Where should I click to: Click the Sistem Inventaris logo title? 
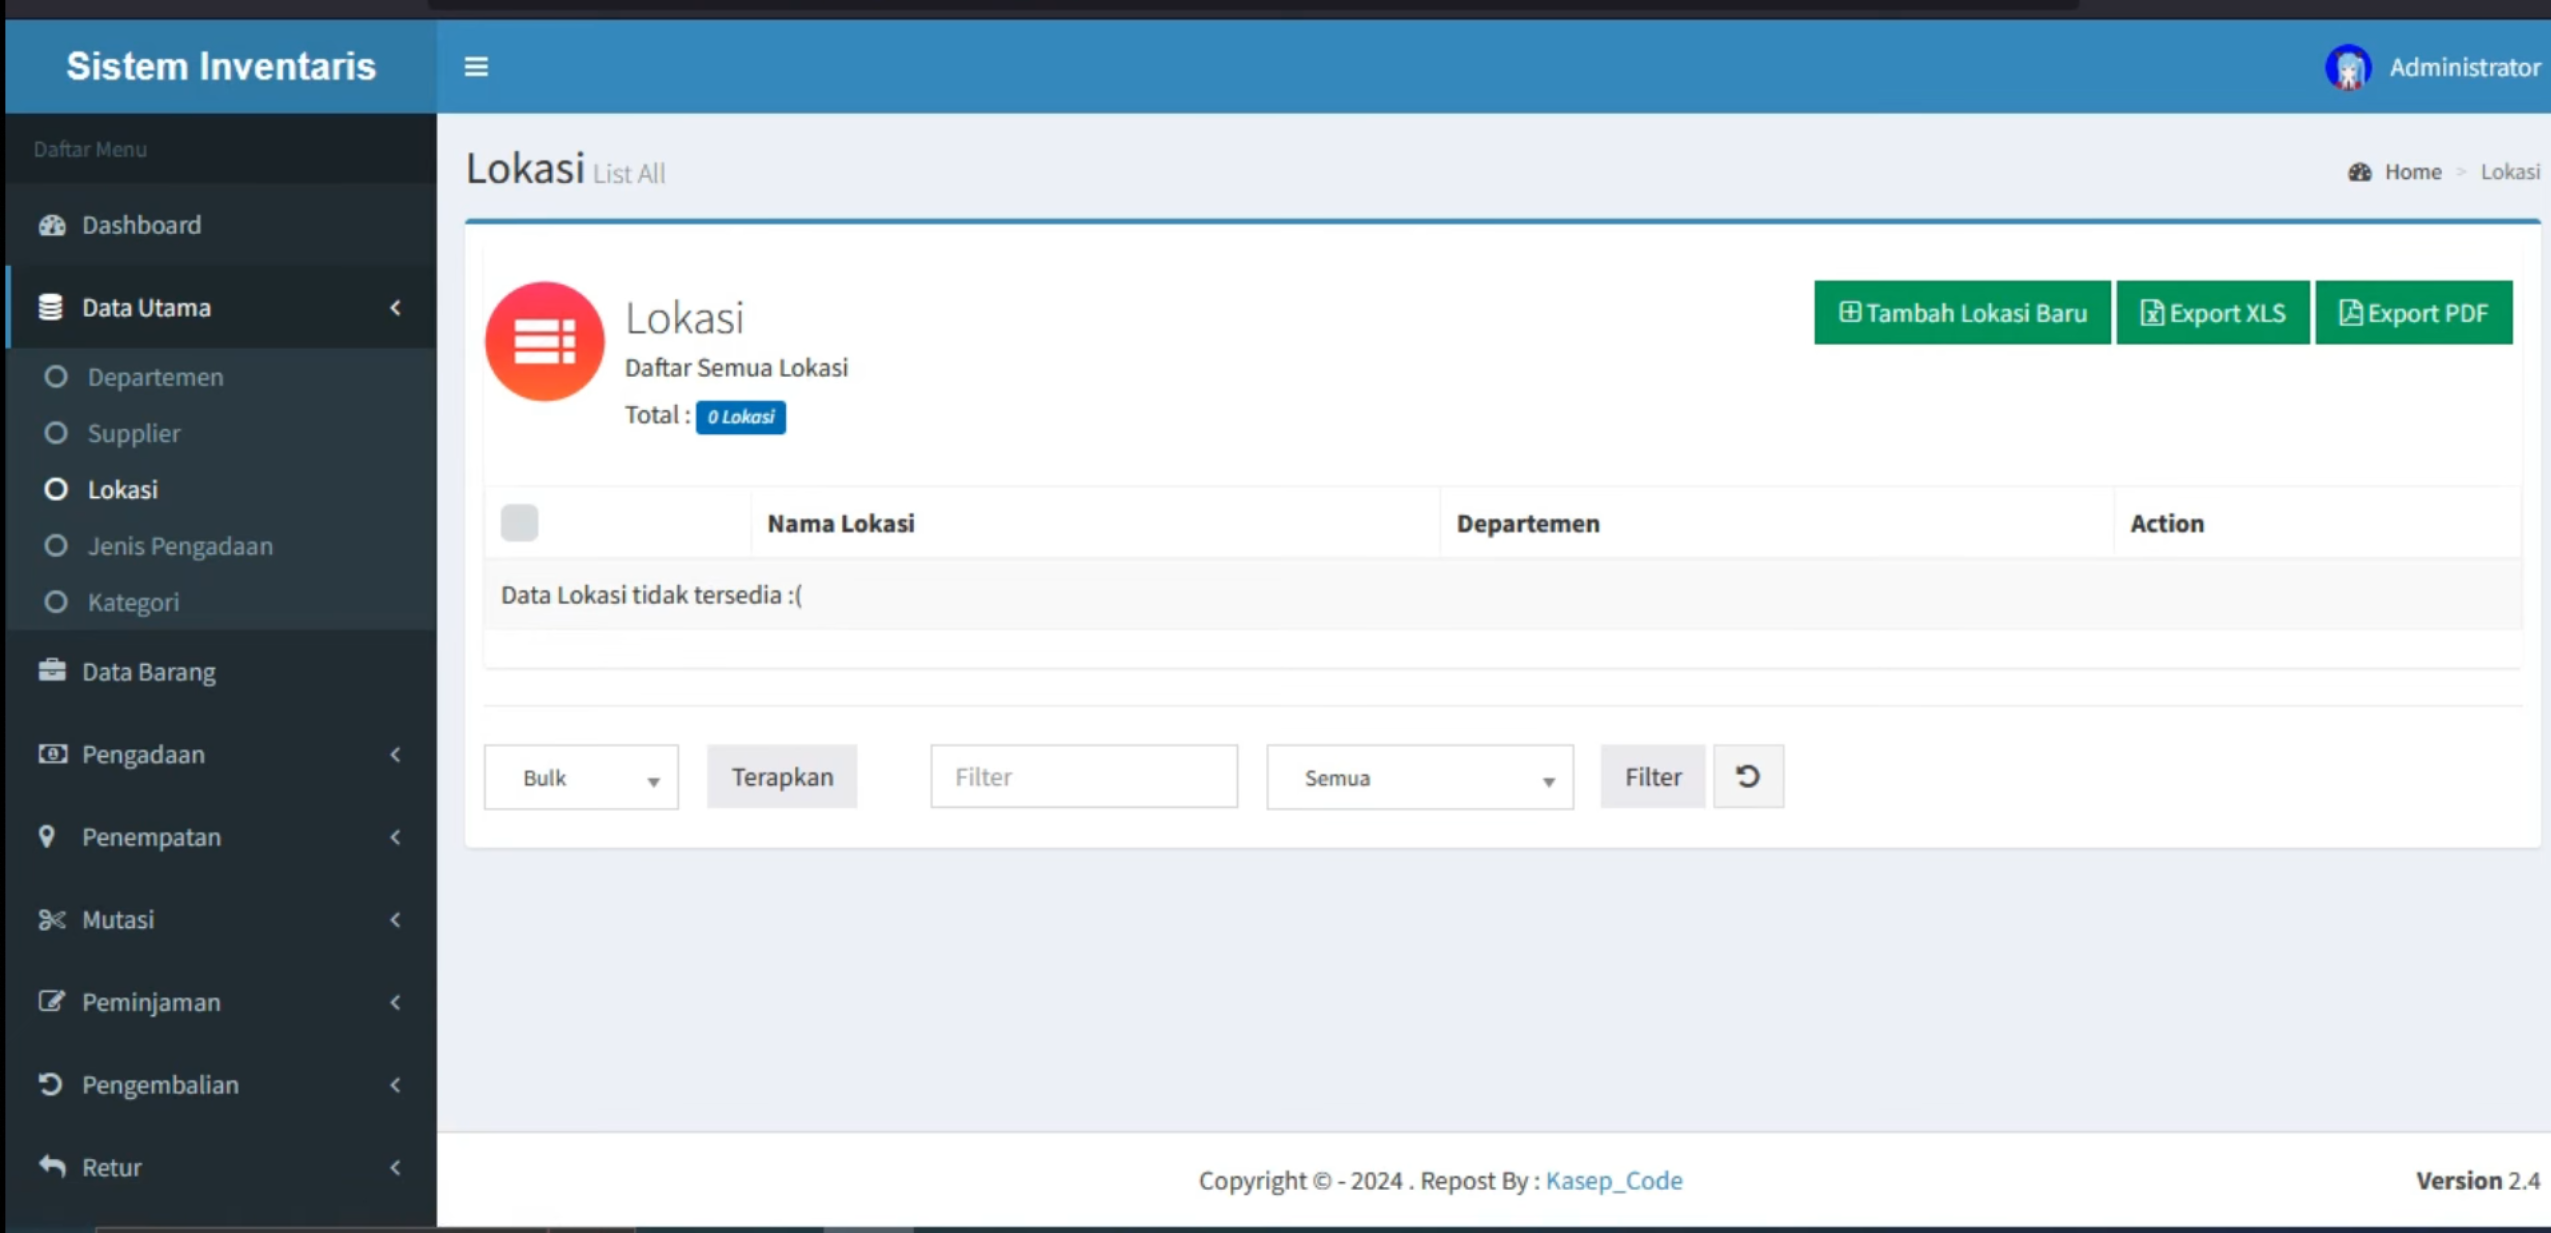(x=221, y=66)
